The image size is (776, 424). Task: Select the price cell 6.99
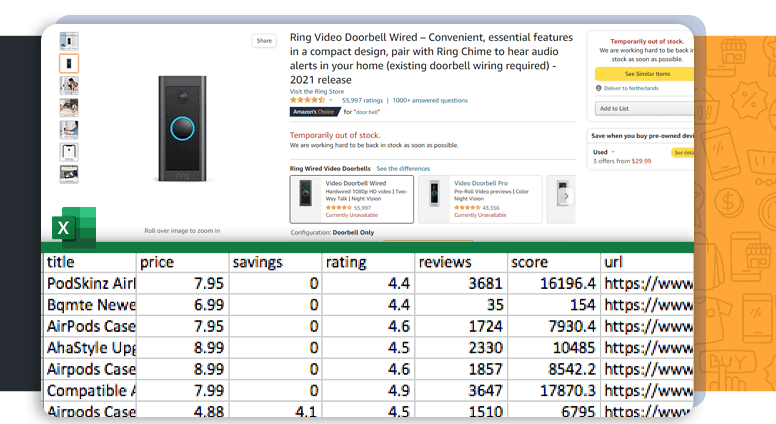point(183,305)
